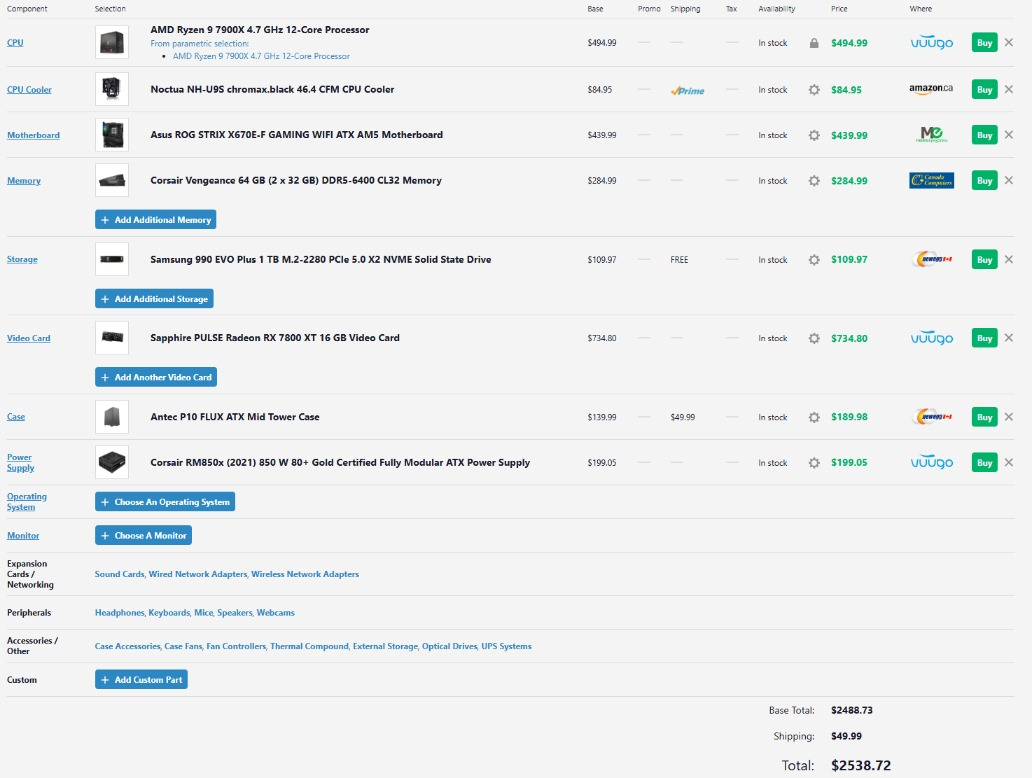
Task: Open price settings gear for Antec case
Action: tap(814, 417)
